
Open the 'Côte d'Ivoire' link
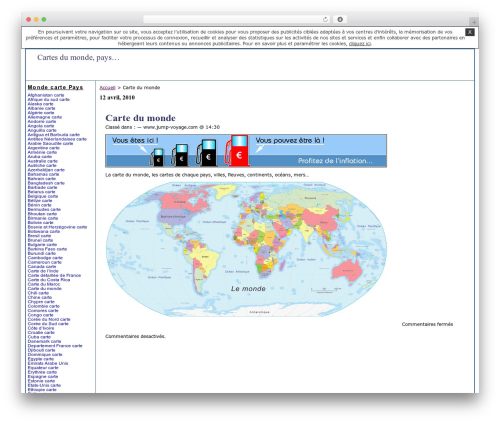click(x=41, y=328)
